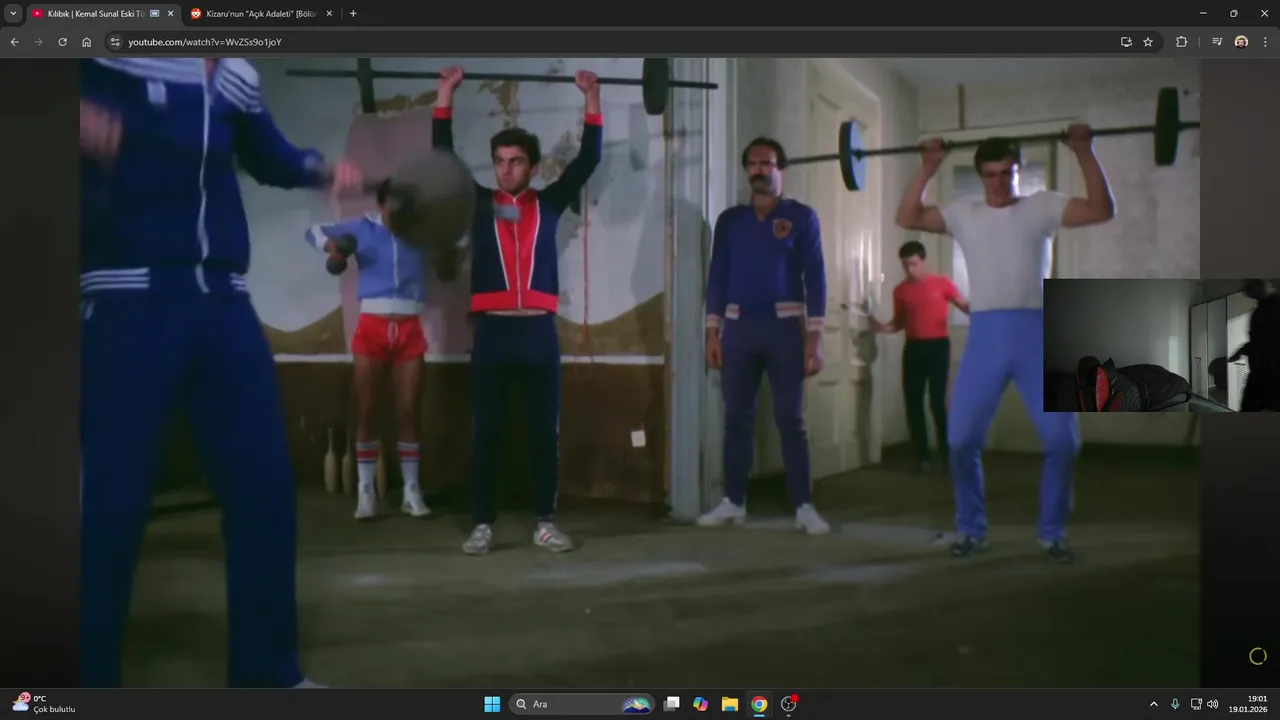The width and height of the screenshot is (1280, 720).
Task: Open a new browser tab
Action: pos(353,14)
